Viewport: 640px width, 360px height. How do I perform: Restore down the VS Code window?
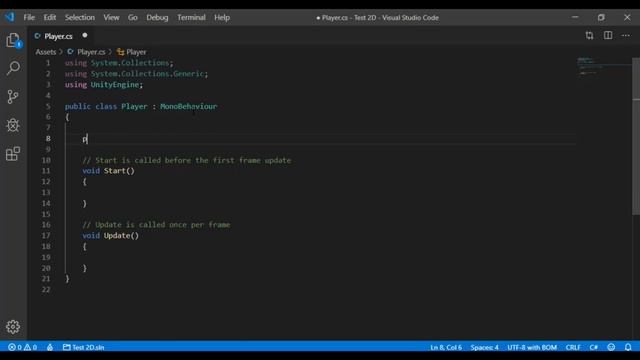point(601,17)
